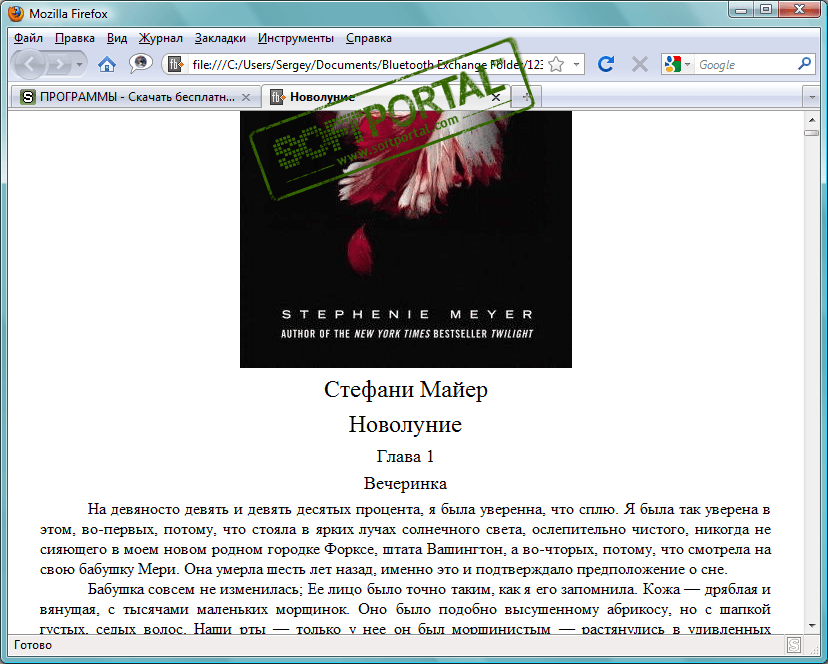Open the Справка menu
Image resolution: width=828 pixels, height=664 pixels.
click(x=369, y=38)
